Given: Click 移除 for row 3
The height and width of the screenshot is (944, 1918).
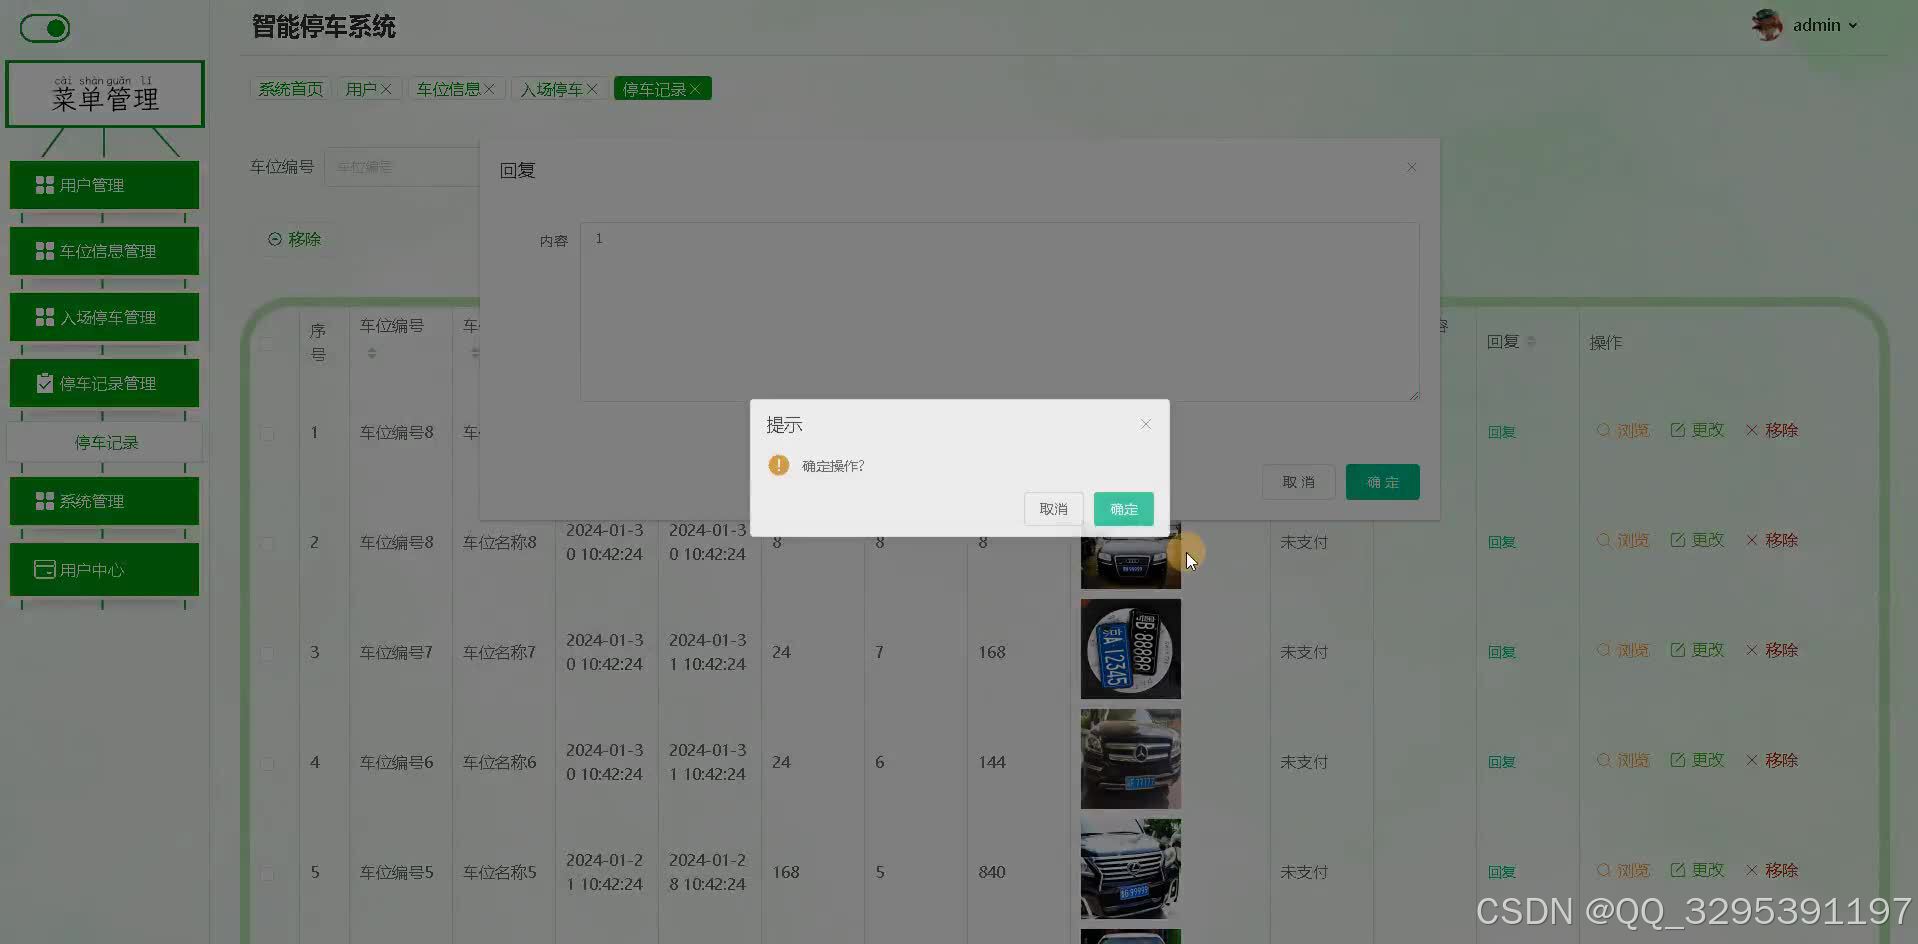Looking at the screenshot, I should 1772,650.
